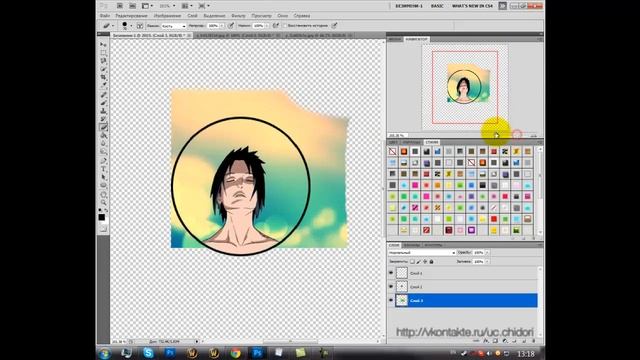Open the Windows Start menu
The height and width of the screenshot is (360, 640).
point(104,353)
